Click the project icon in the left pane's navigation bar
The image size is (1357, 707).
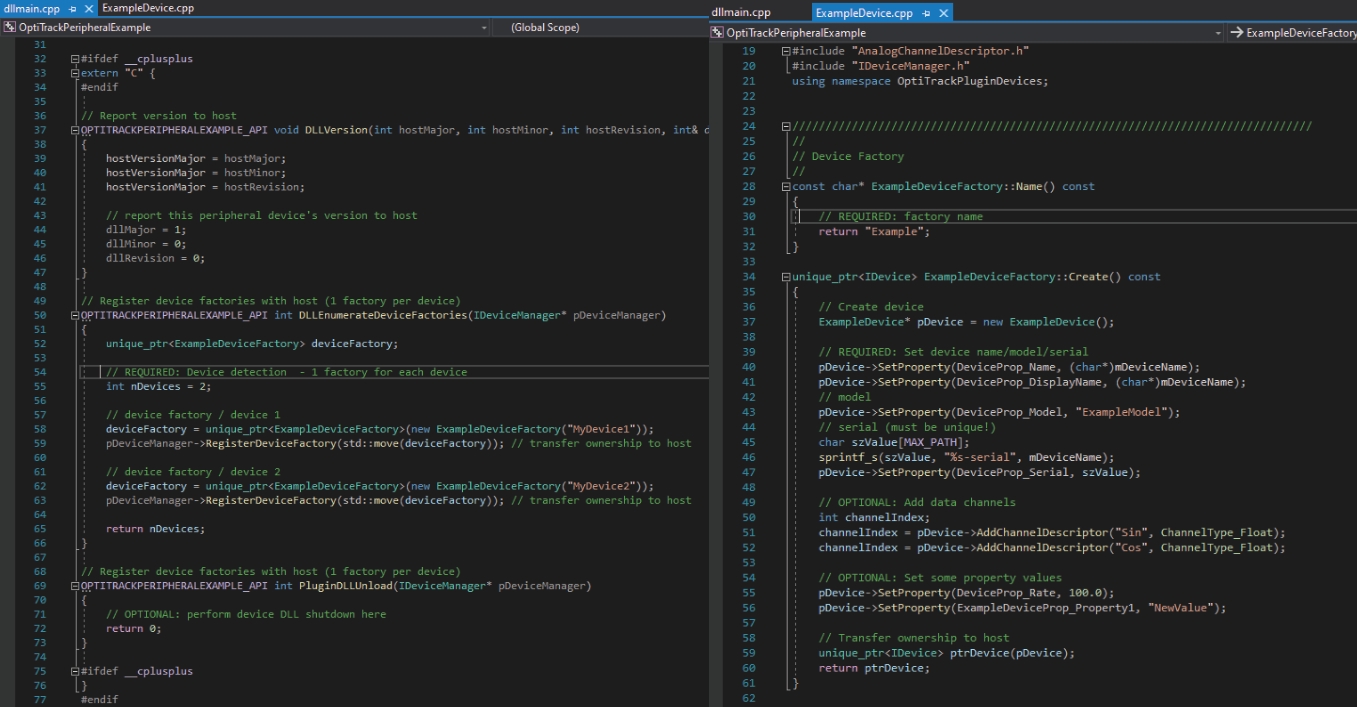click(x=10, y=27)
